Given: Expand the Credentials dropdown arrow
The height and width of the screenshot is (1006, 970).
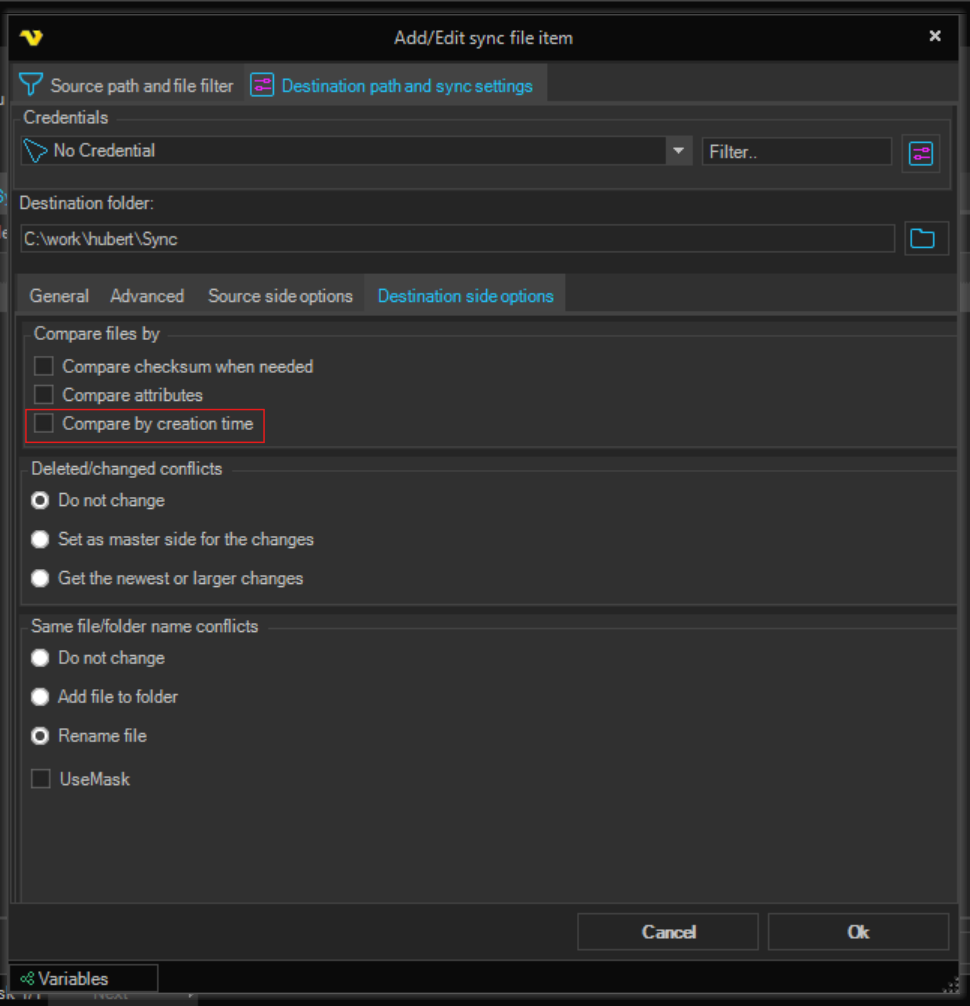Looking at the screenshot, I should pos(678,151).
